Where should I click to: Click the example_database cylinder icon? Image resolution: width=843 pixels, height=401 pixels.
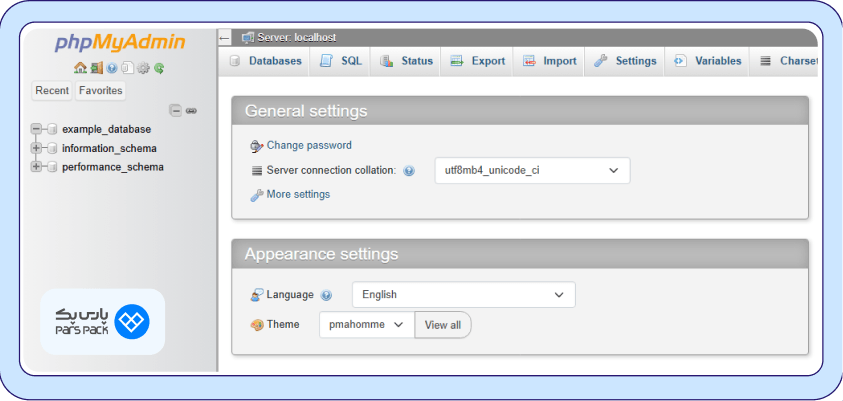[52, 130]
